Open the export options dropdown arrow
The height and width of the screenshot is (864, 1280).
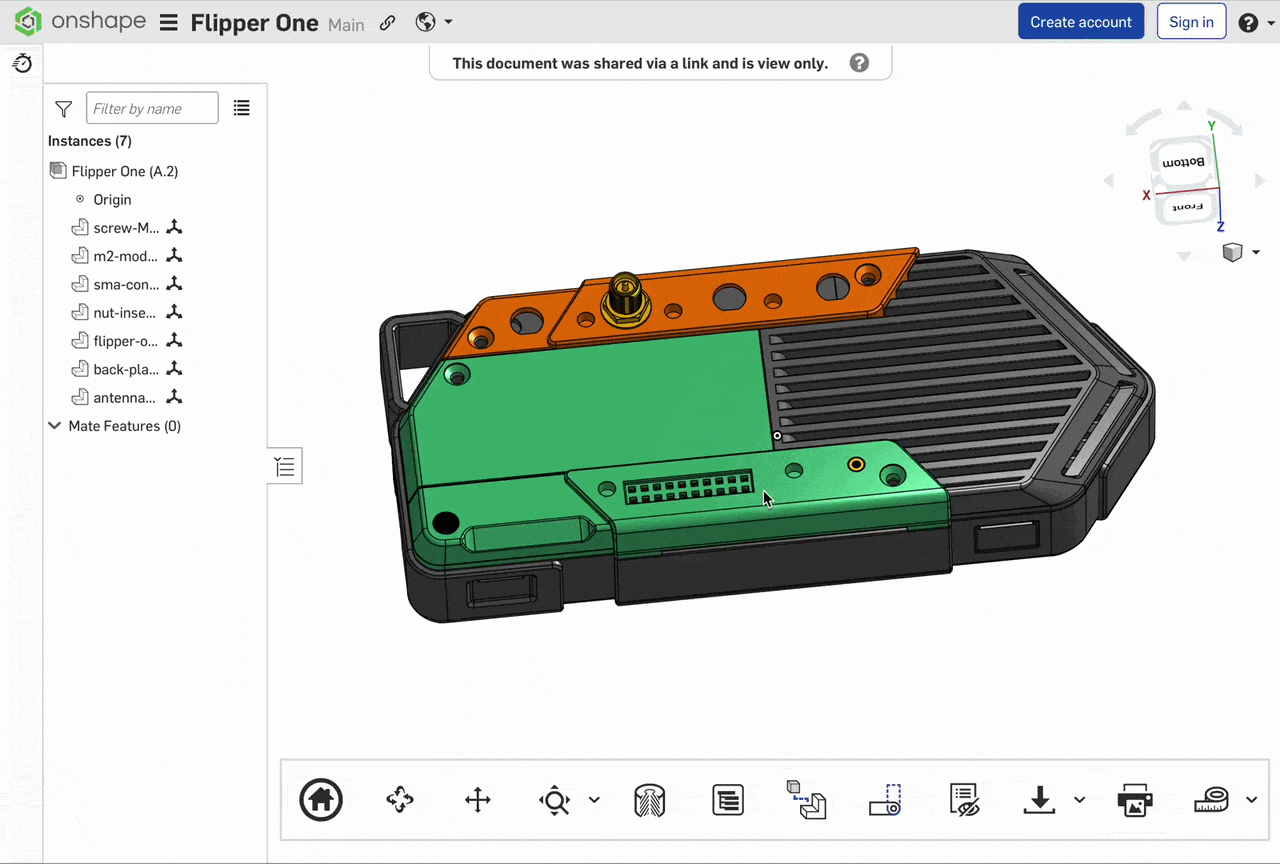click(1079, 800)
